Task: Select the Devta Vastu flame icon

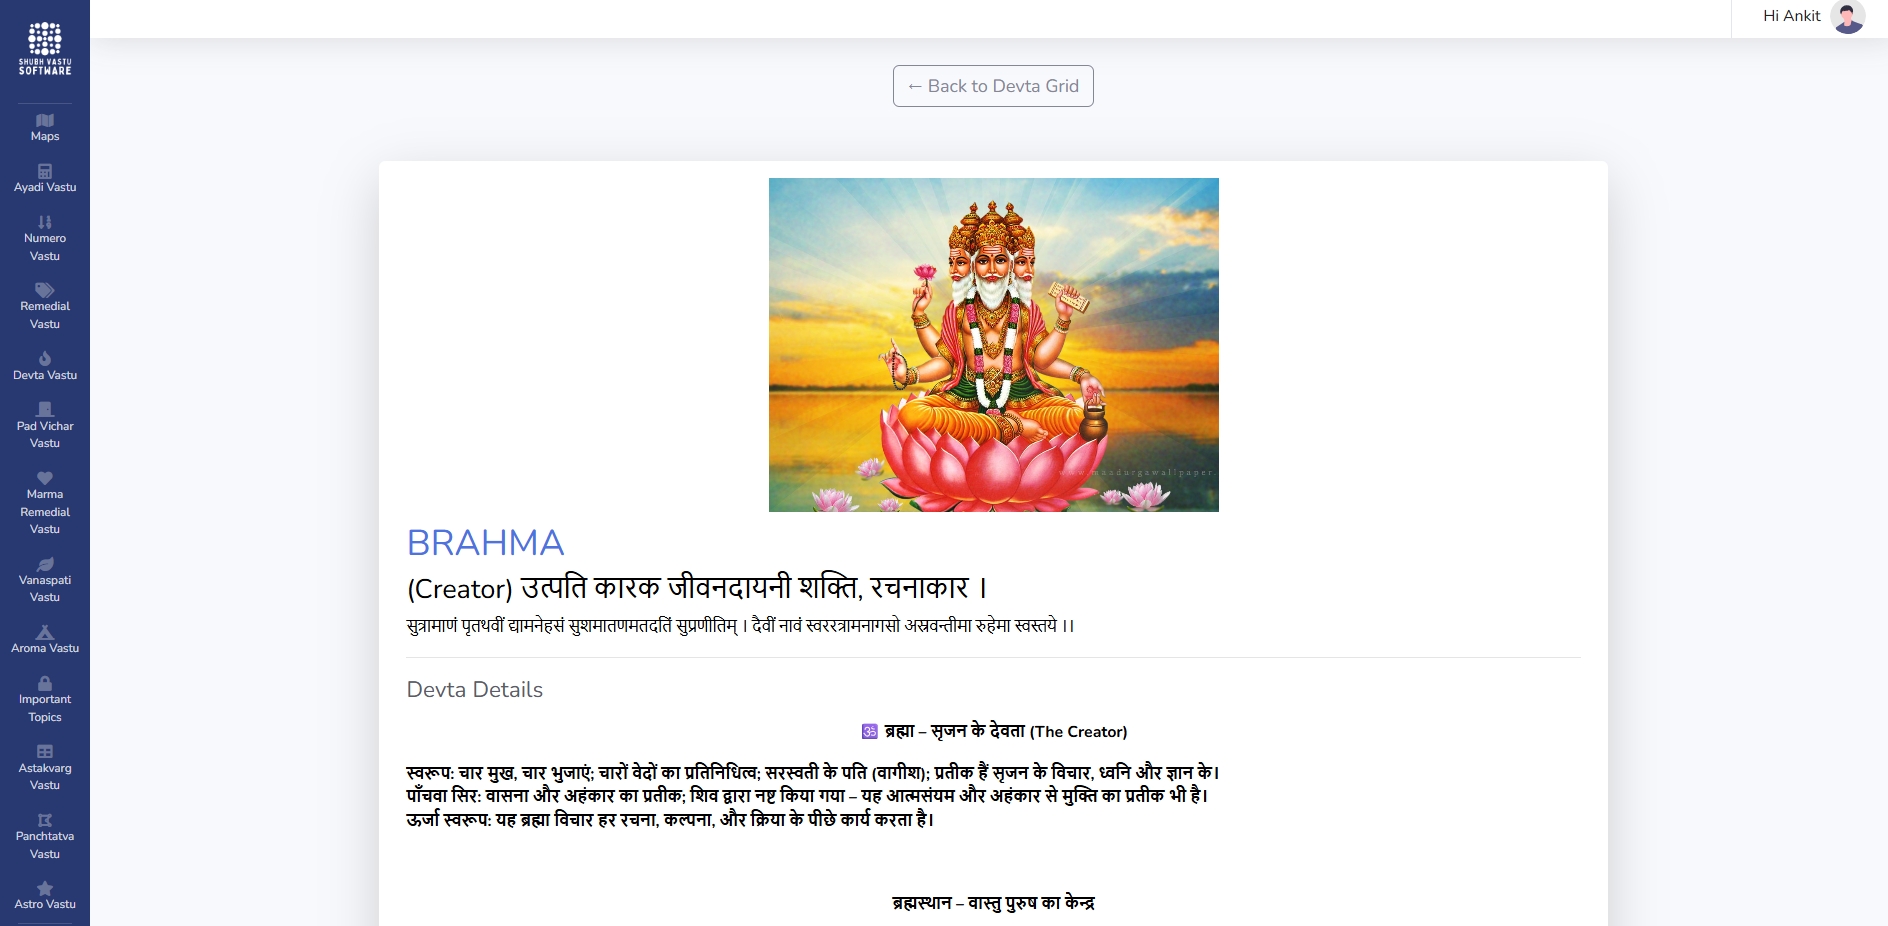Action: tap(45, 358)
